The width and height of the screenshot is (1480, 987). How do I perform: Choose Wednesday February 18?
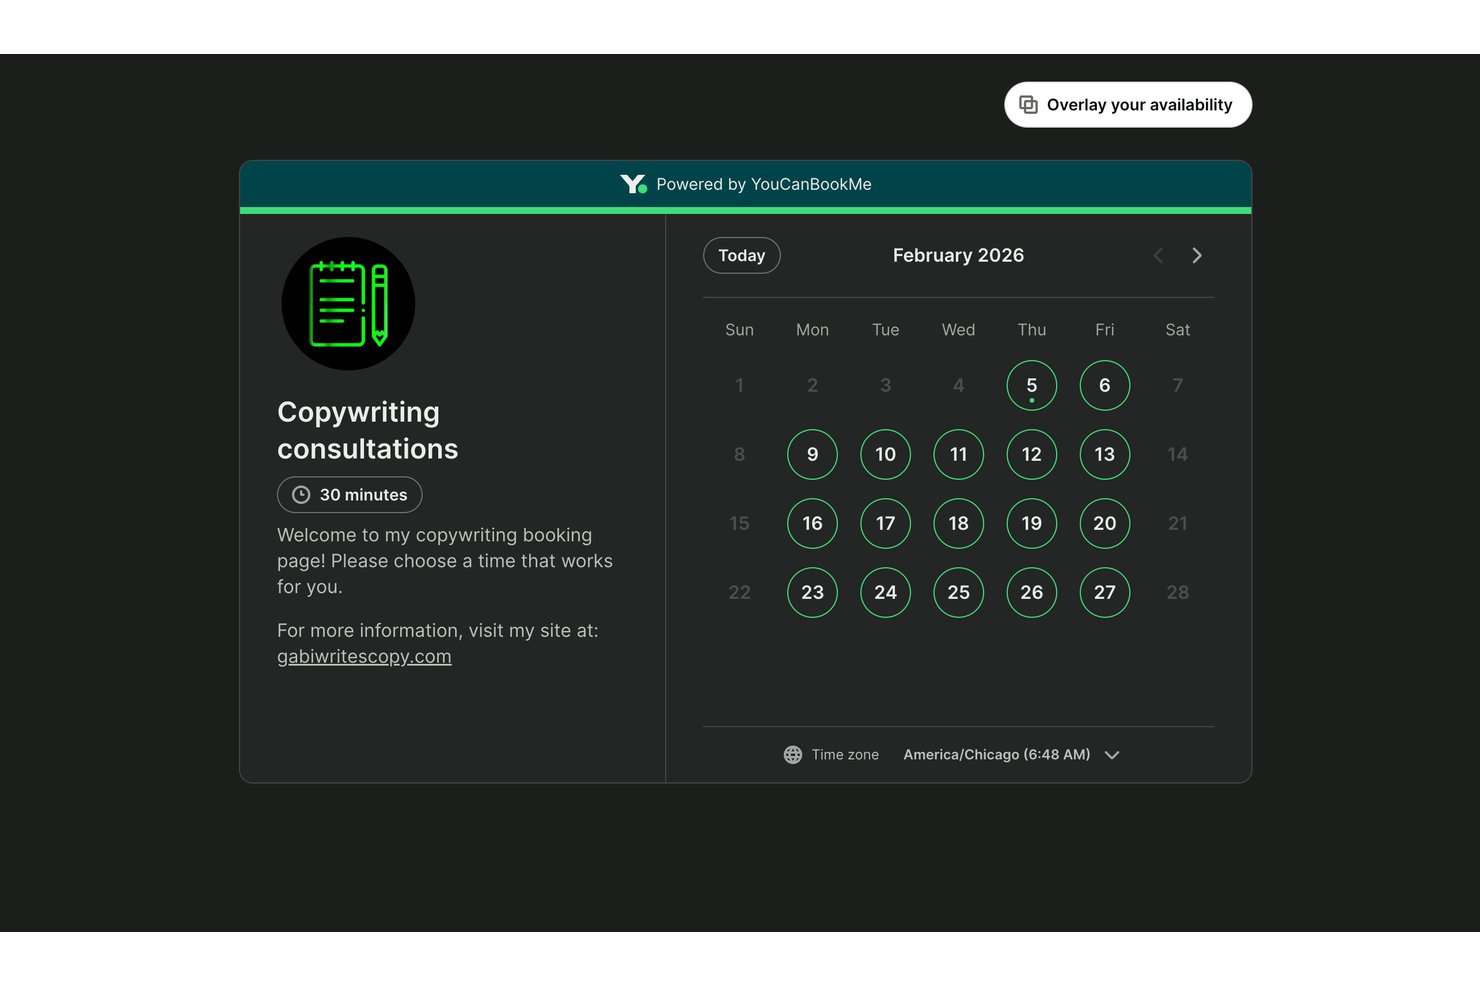point(959,523)
